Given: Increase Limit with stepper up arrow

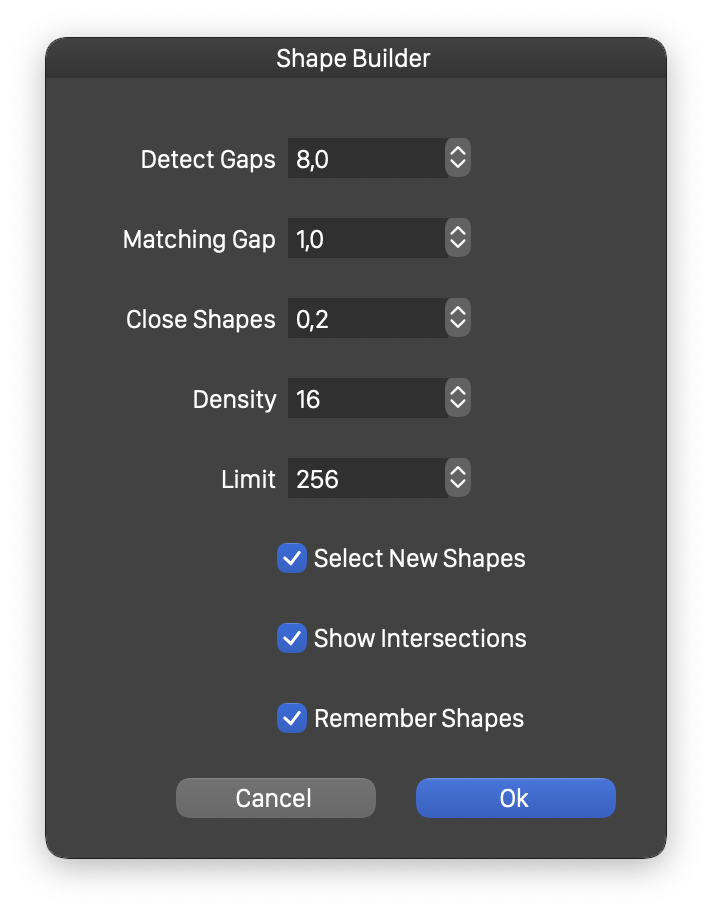Looking at the screenshot, I should (458, 470).
